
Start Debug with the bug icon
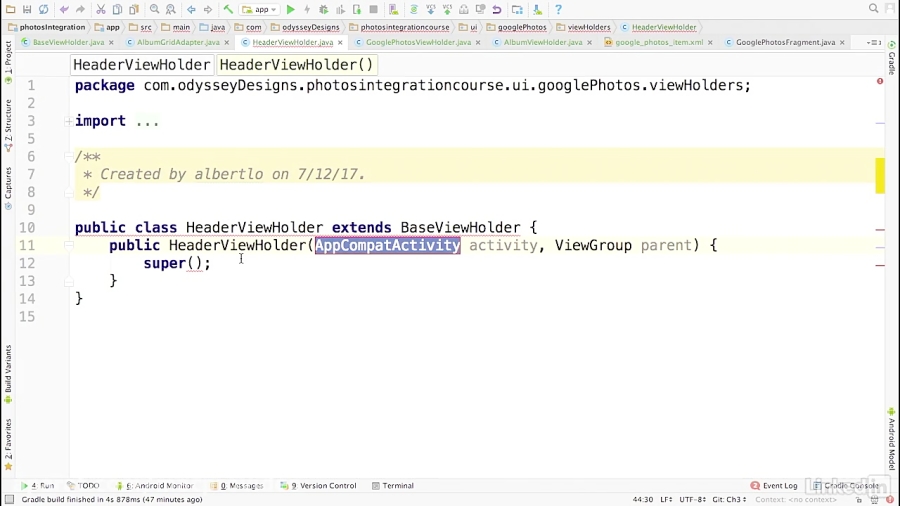[x=324, y=9]
